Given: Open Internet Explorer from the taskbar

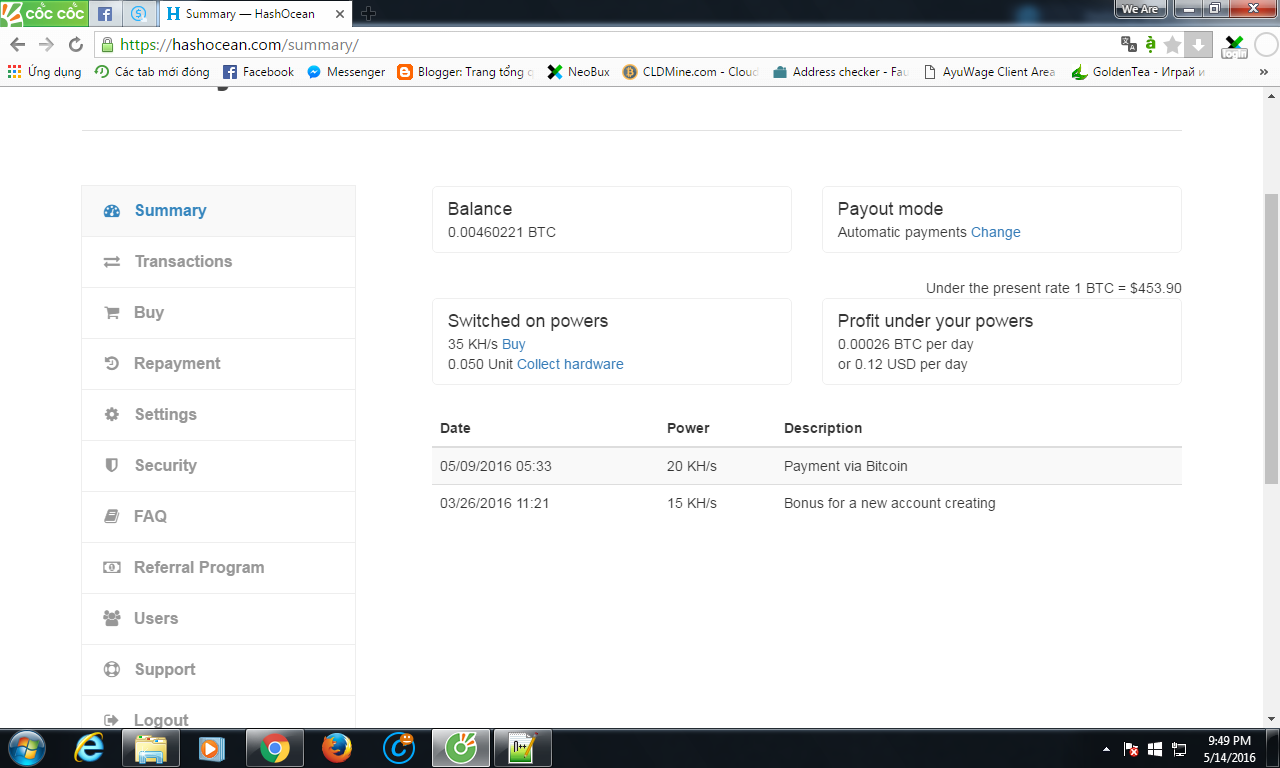Looking at the screenshot, I should 89,748.
